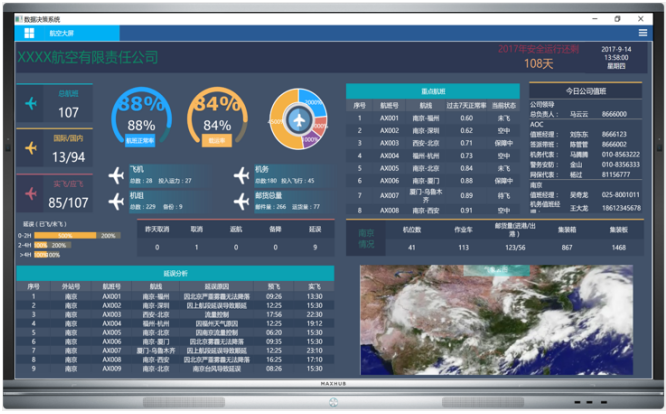666x414 pixels.
Task: Click the 航班正常率 label under 88%
Action: pyautogui.click(x=140, y=141)
